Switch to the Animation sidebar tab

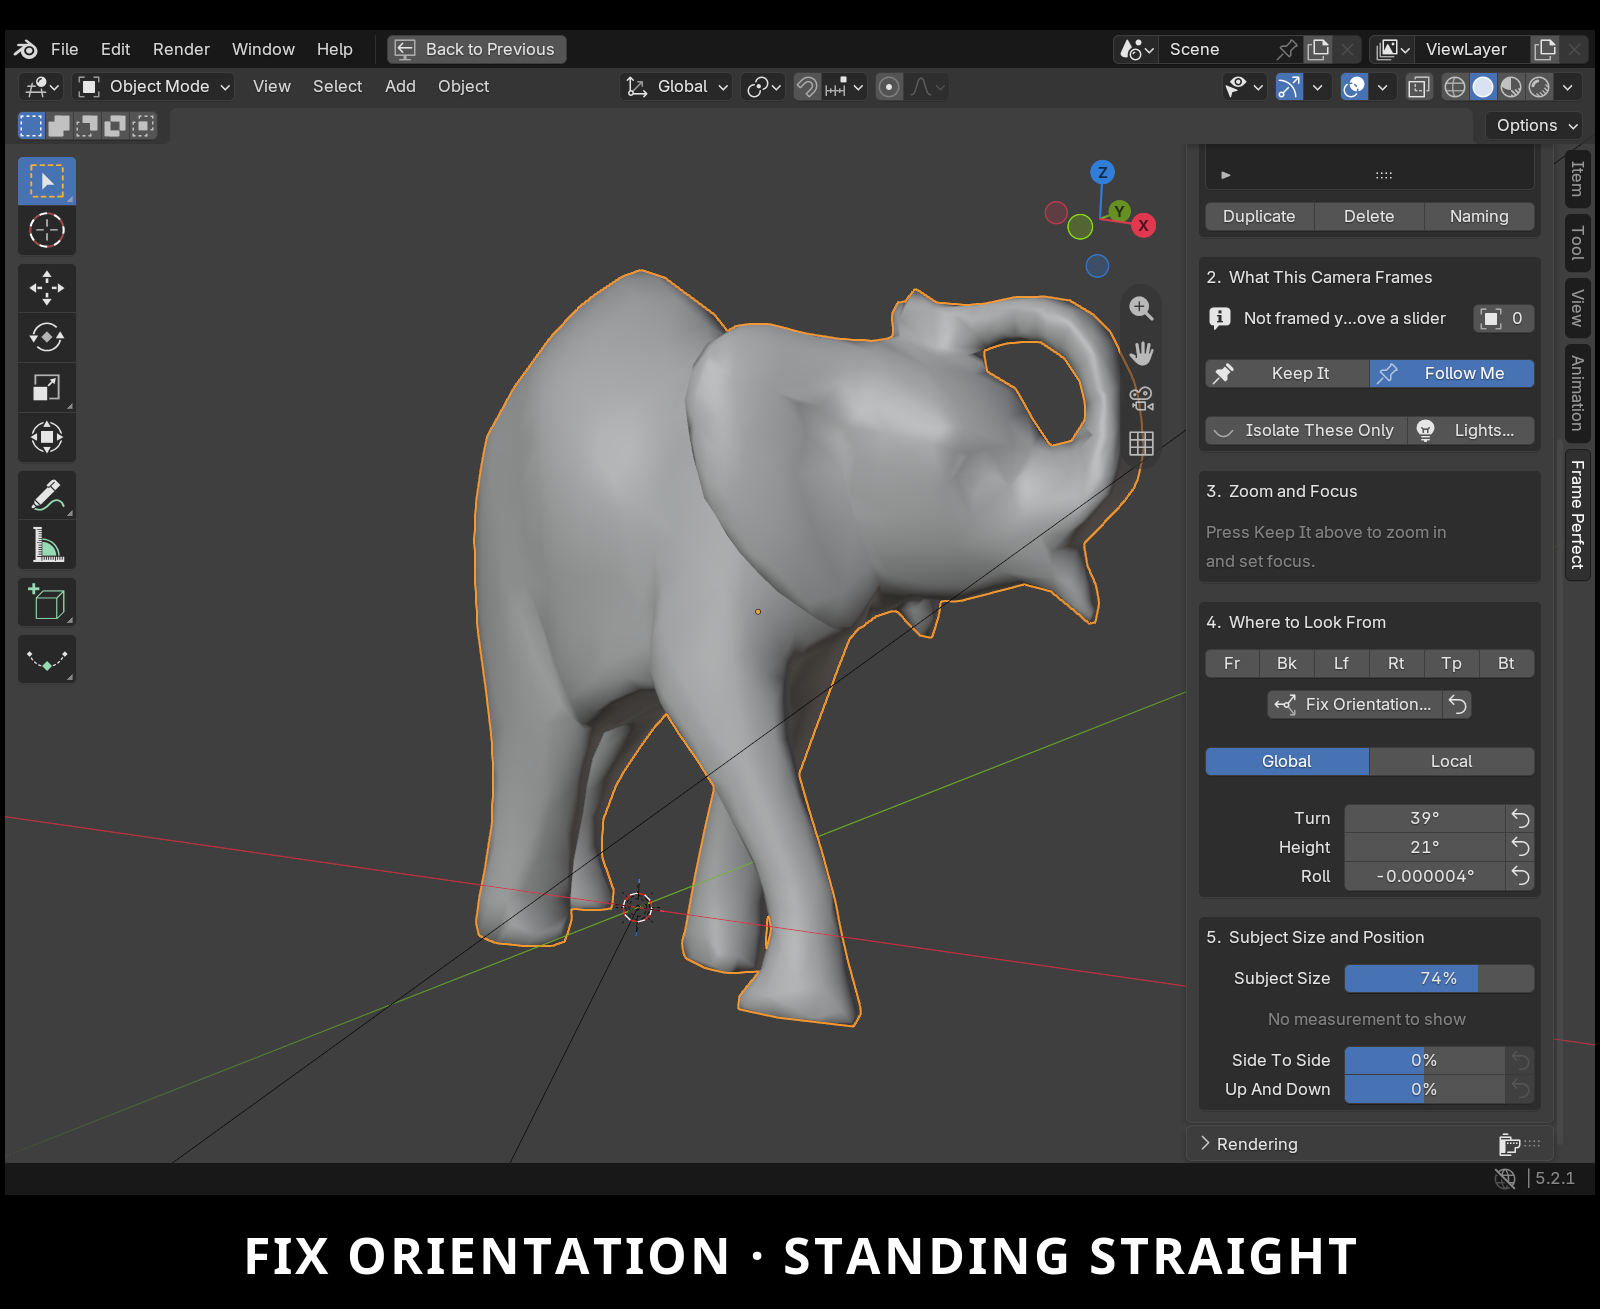(x=1577, y=393)
